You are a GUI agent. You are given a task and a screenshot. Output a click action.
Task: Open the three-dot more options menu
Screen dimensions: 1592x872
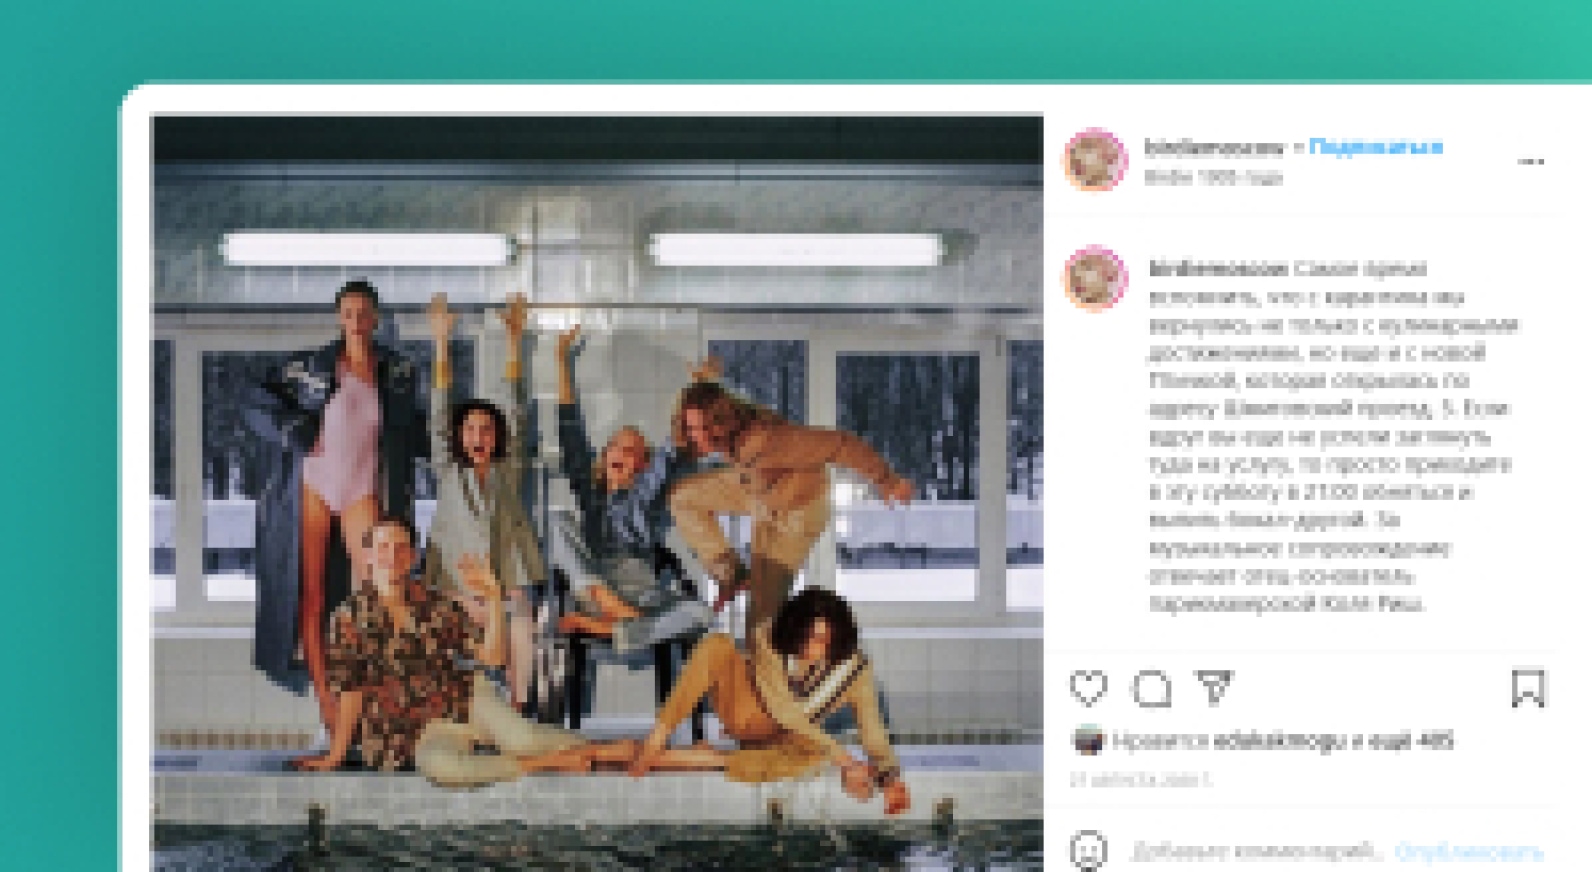tap(1531, 161)
